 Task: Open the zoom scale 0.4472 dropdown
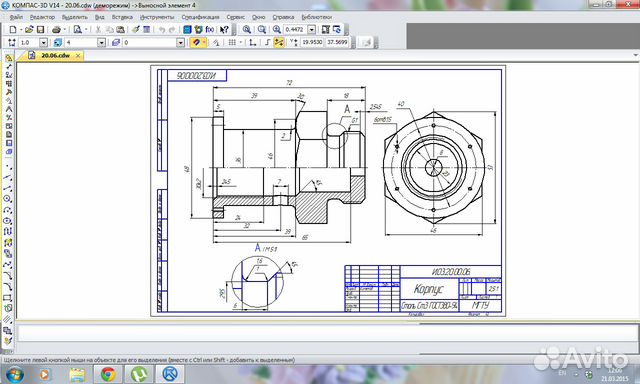click(x=311, y=29)
